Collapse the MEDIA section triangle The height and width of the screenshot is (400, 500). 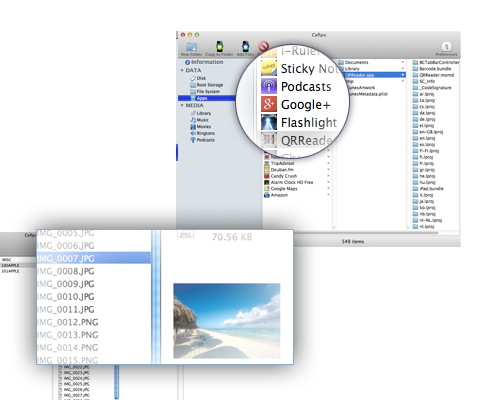point(182,105)
